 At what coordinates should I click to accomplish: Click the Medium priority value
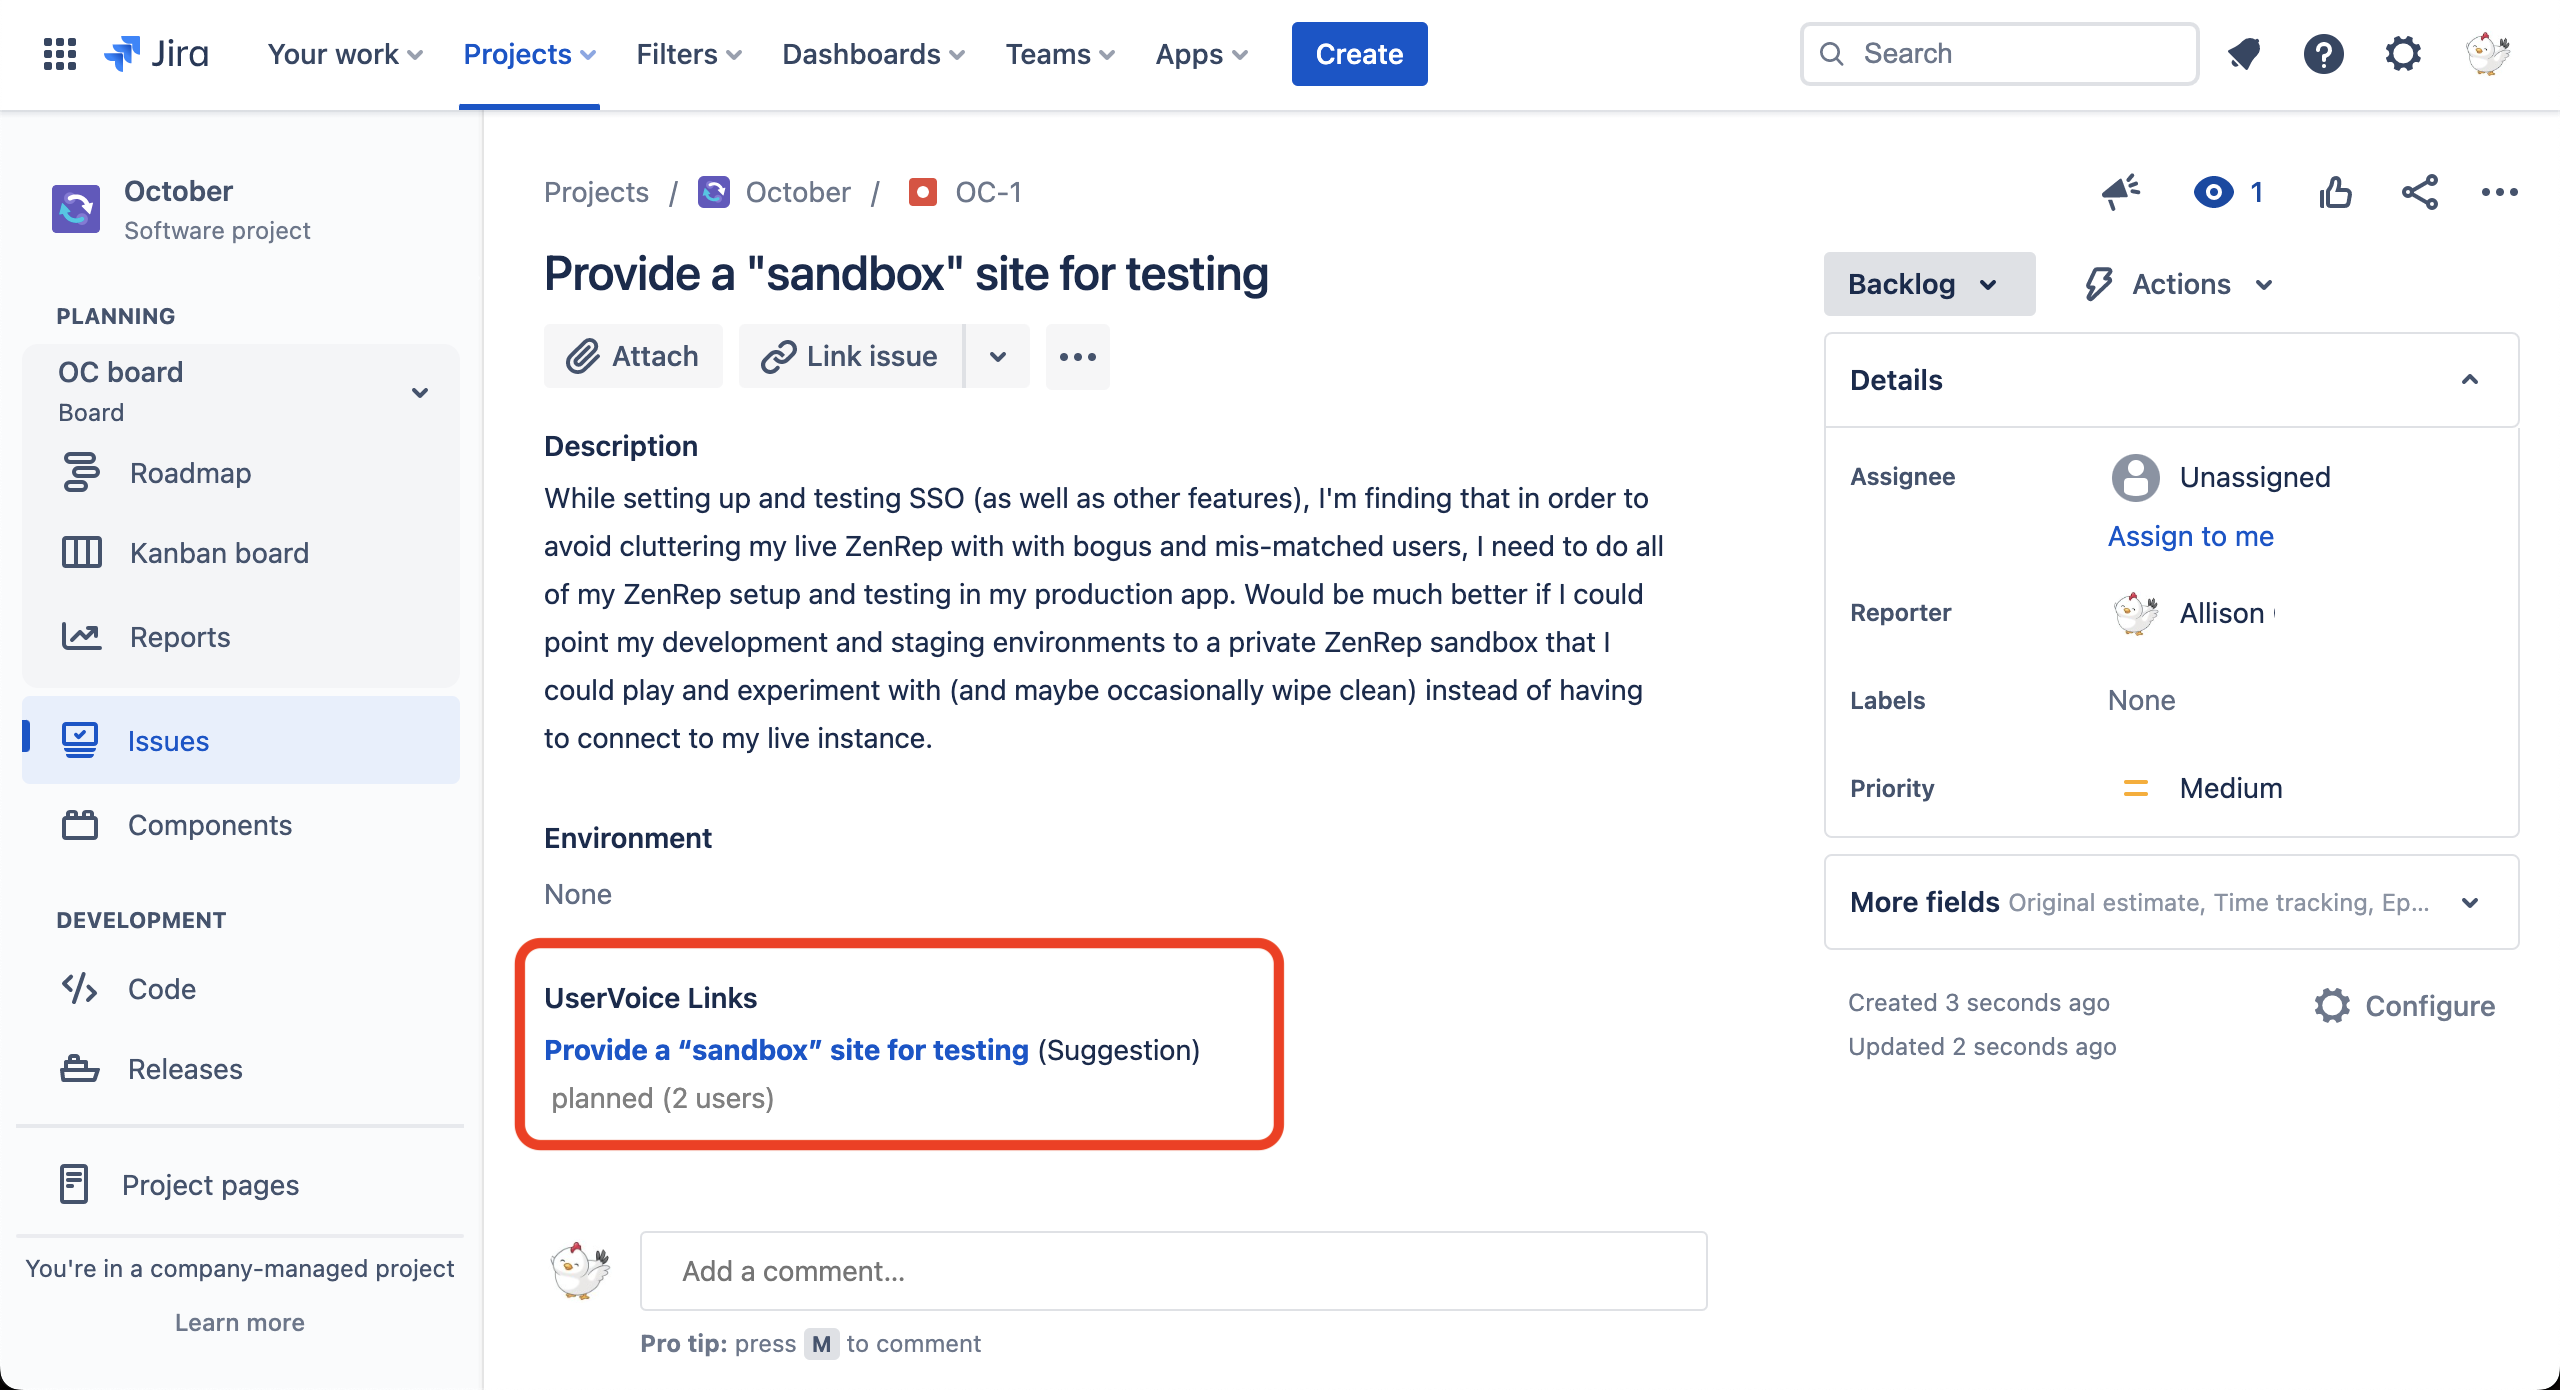coord(2230,788)
